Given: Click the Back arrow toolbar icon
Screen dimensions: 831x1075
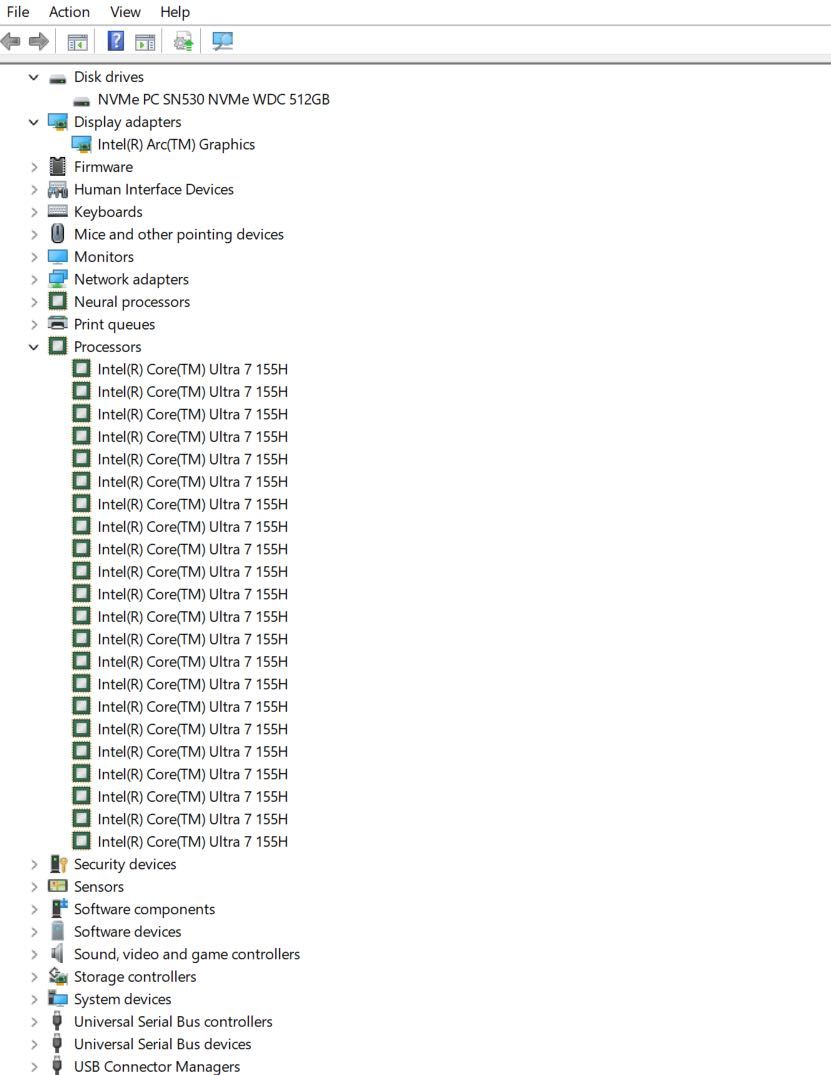Looking at the screenshot, I should pyautogui.click(x=11, y=42).
